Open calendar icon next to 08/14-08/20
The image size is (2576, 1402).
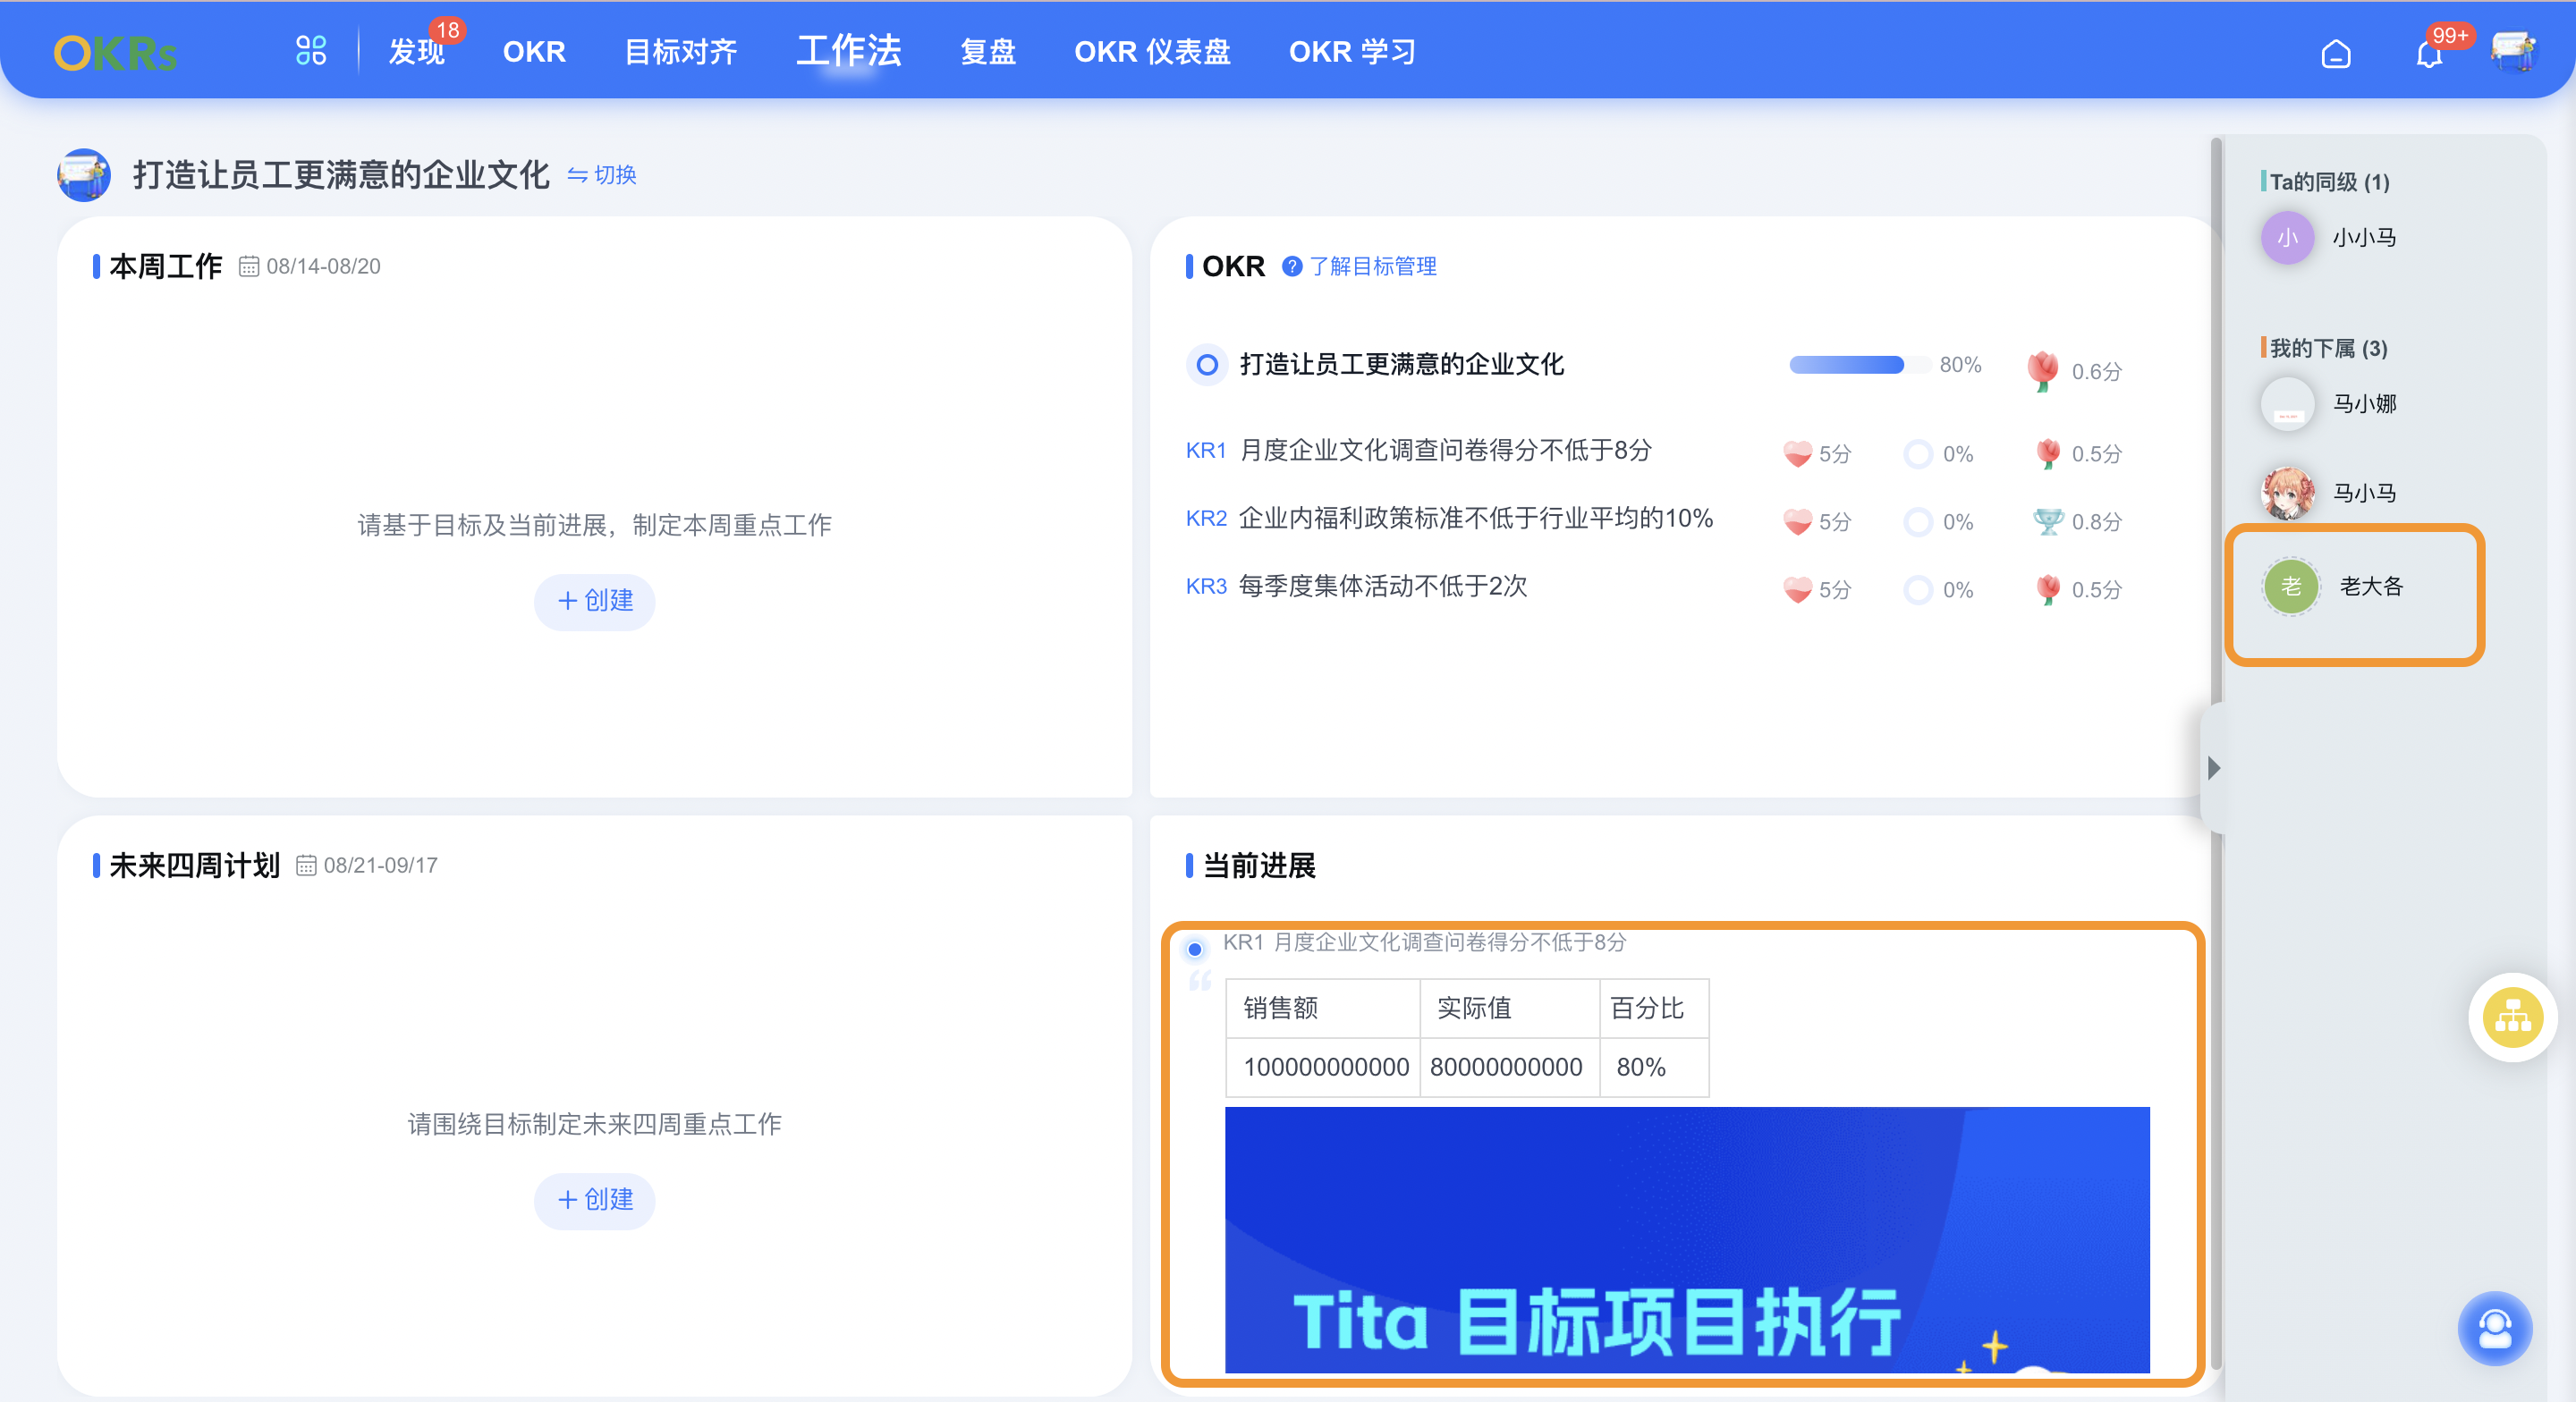coord(249,266)
